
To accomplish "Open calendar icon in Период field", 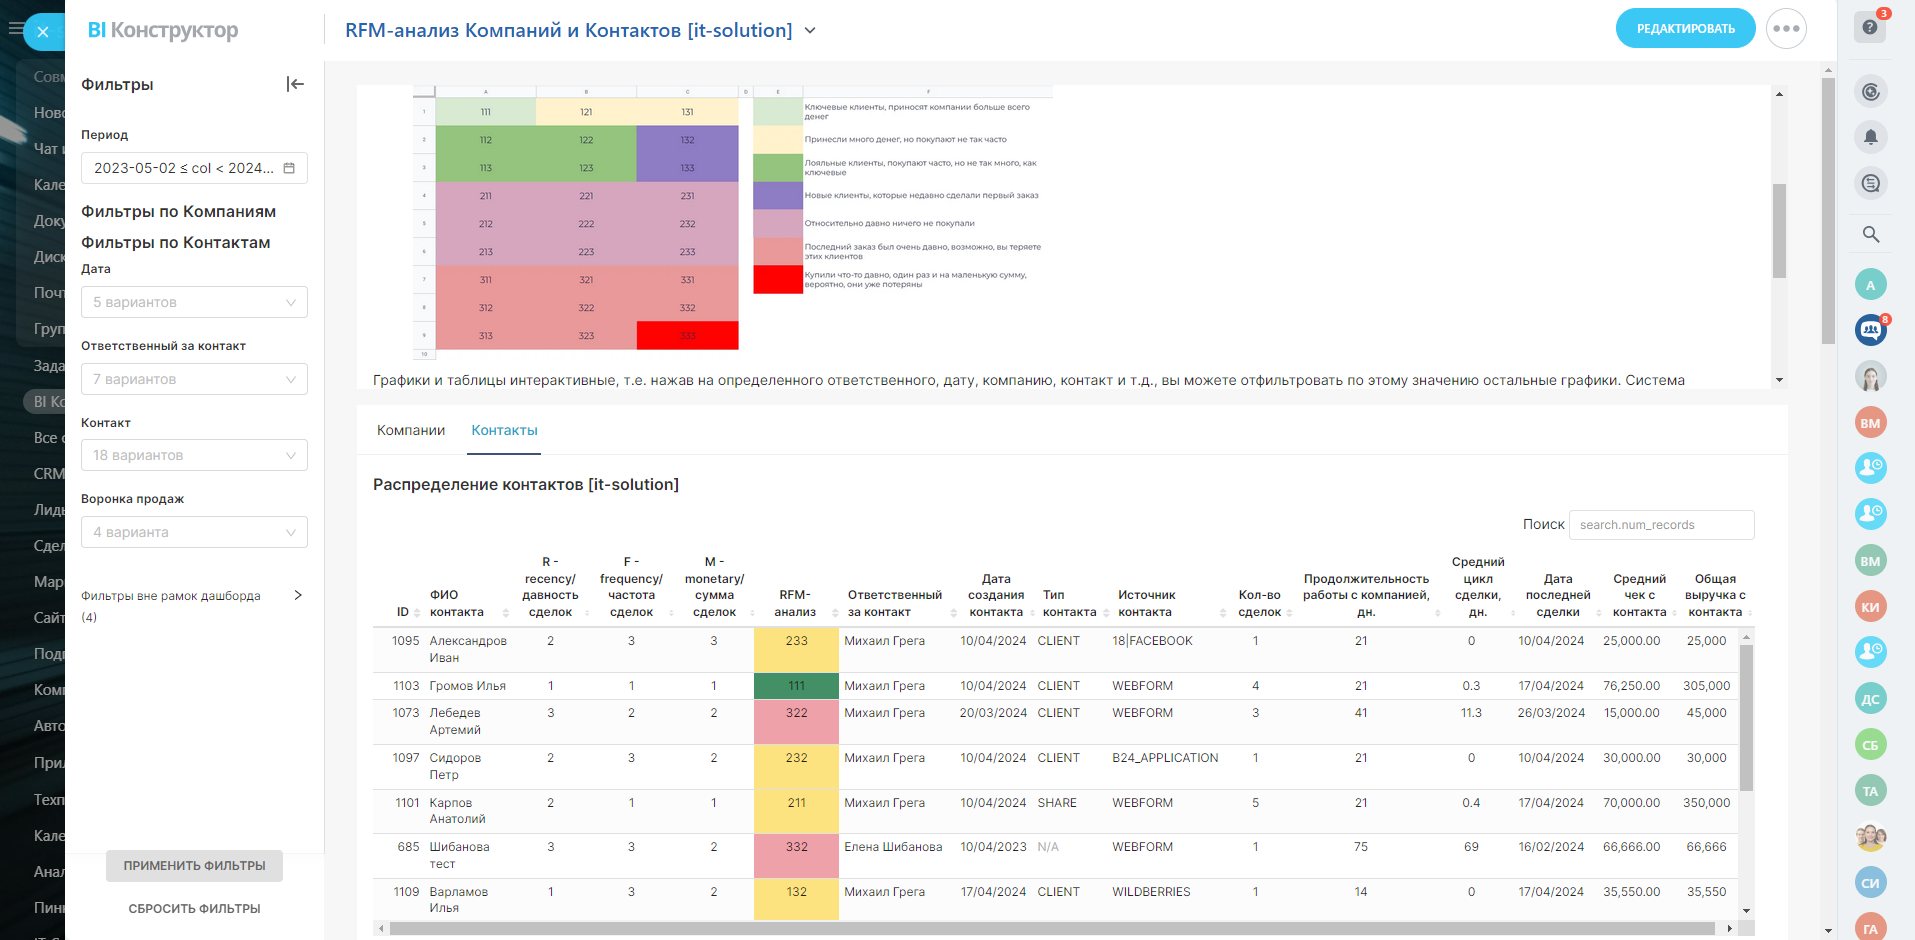I will [289, 168].
